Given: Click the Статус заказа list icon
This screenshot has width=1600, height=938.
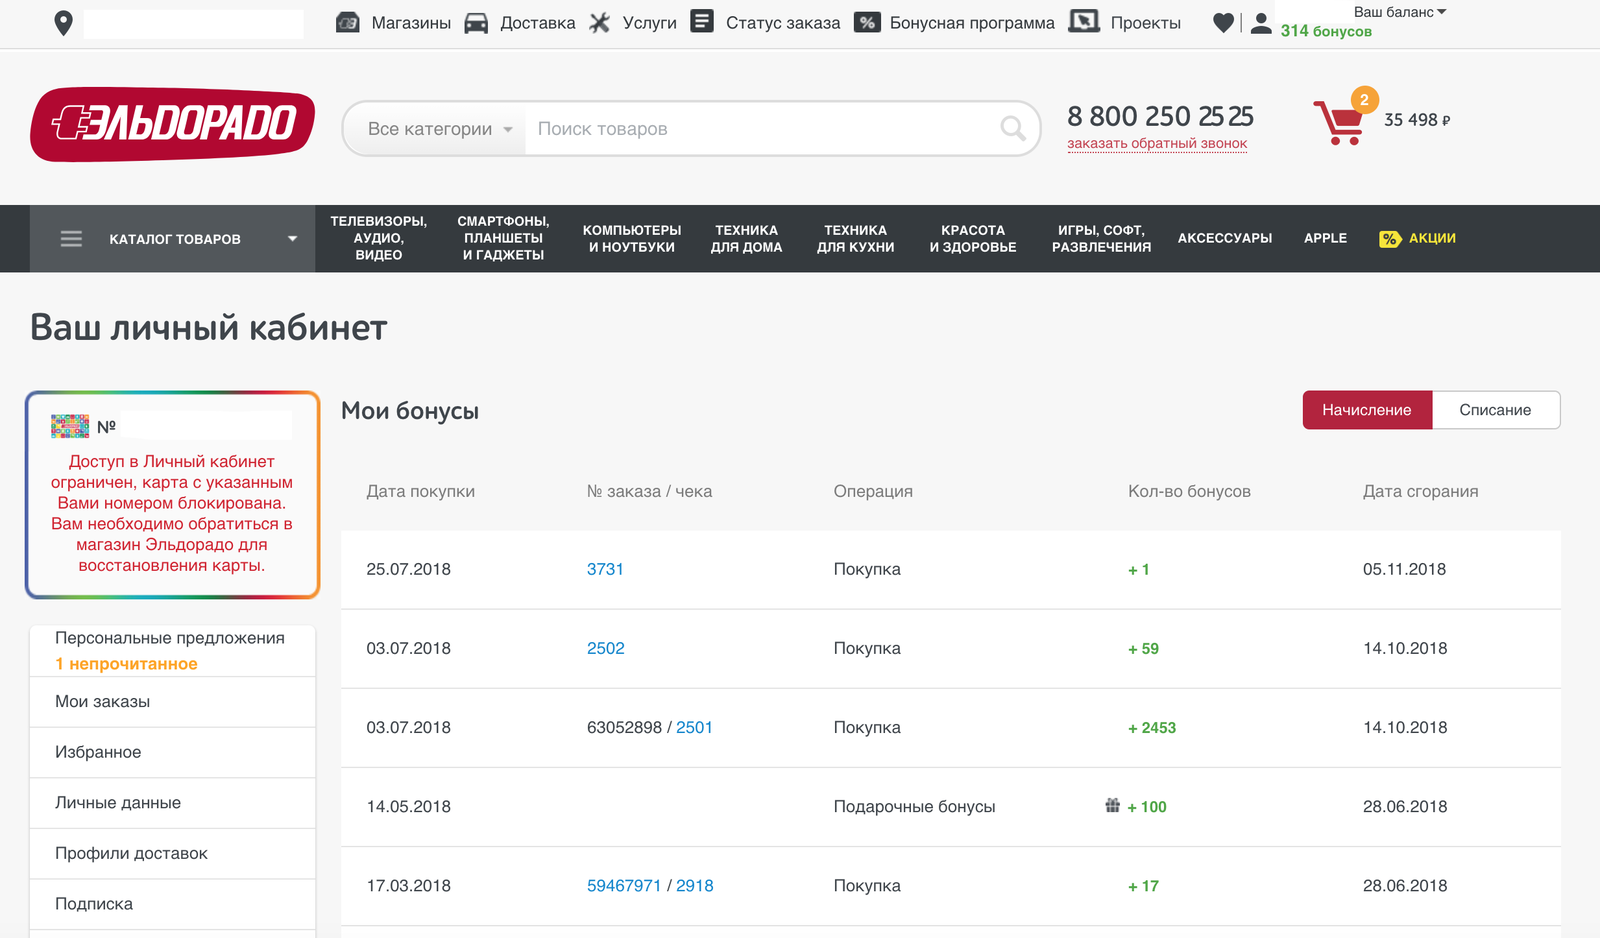Looking at the screenshot, I should point(702,21).
